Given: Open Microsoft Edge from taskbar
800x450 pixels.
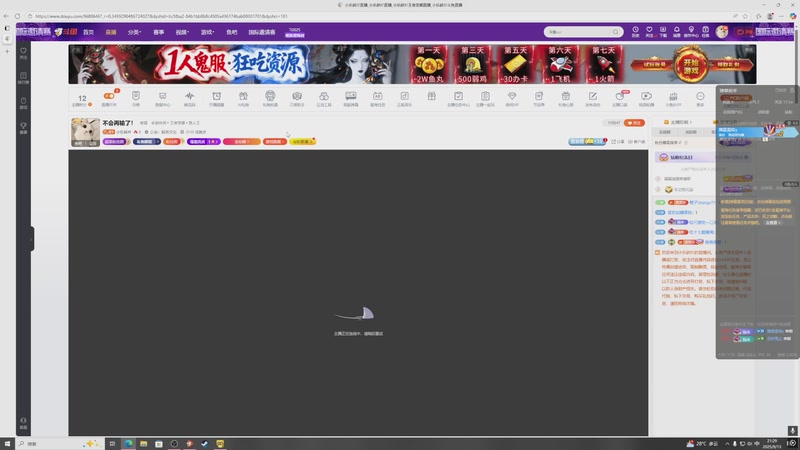Looking at the screenshot, I should 128,443.
